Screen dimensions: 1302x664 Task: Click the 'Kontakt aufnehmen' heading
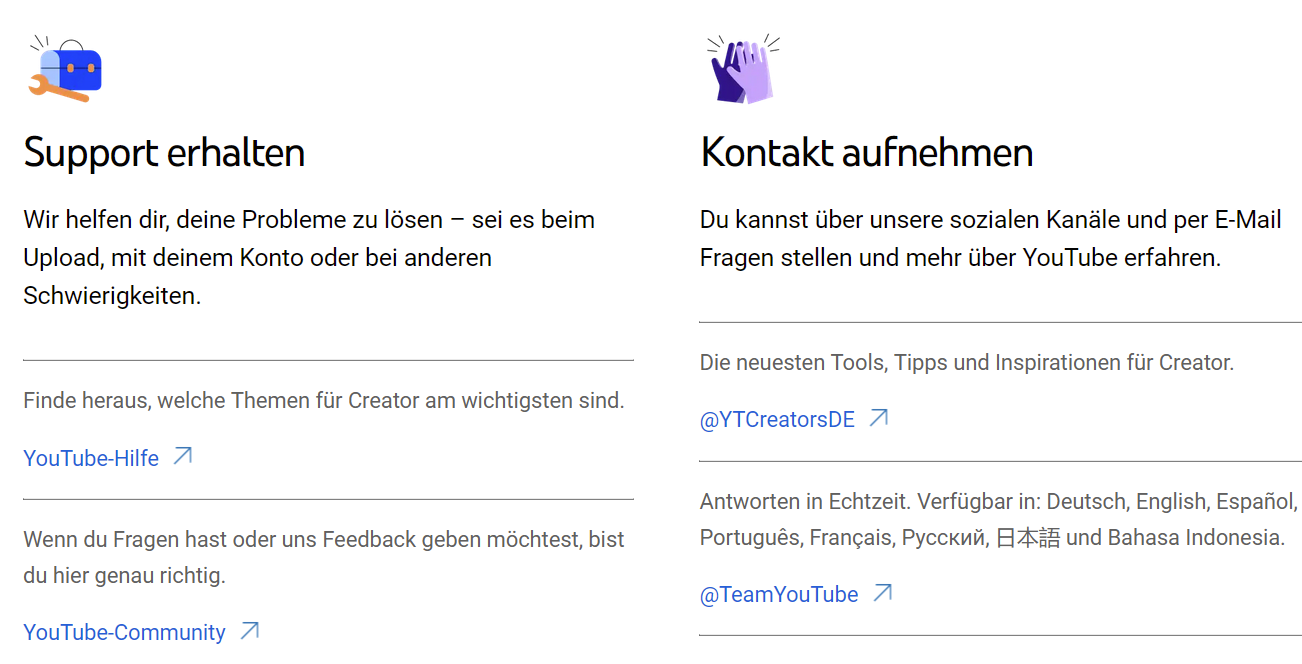click(x=867, y=153)
